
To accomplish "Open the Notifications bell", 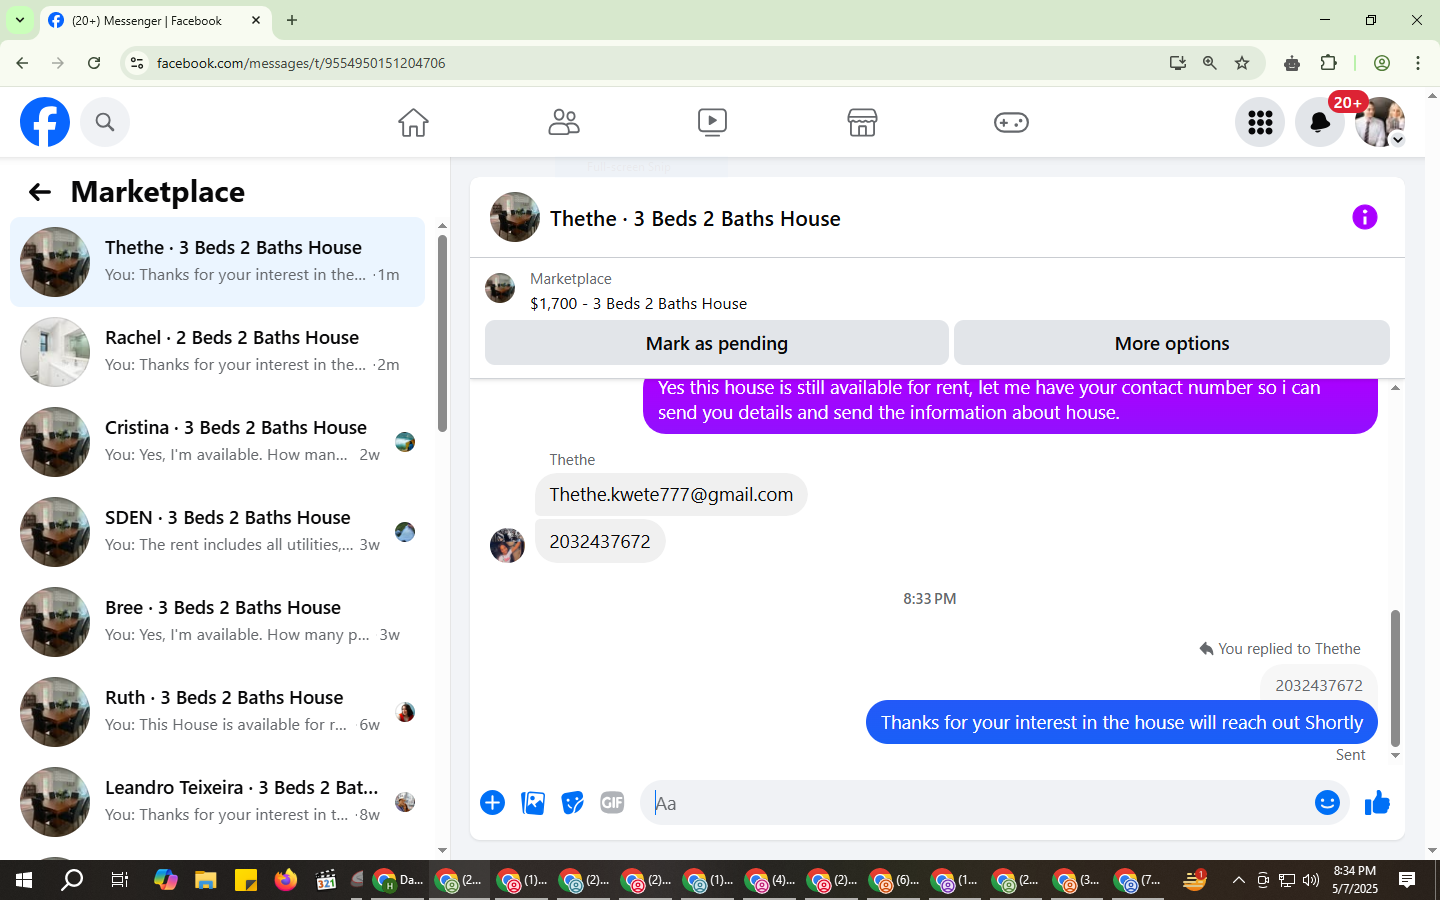I will 1320,122.
